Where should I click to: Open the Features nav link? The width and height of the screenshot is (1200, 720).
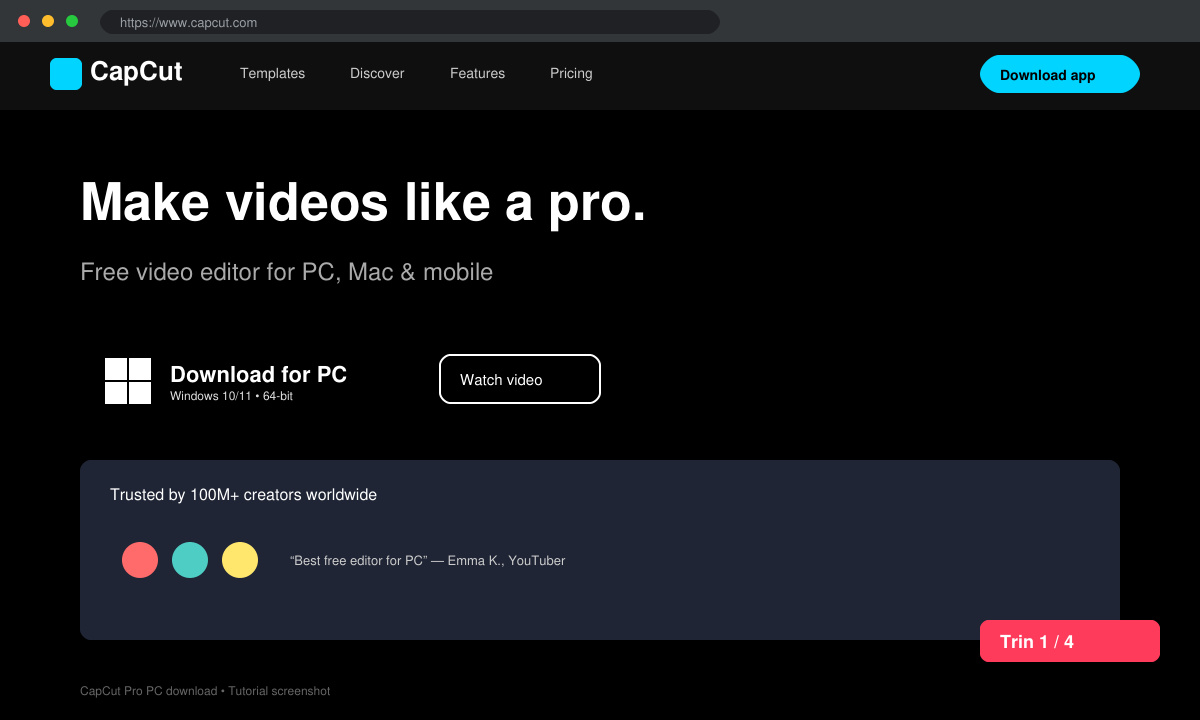(477, 73)
